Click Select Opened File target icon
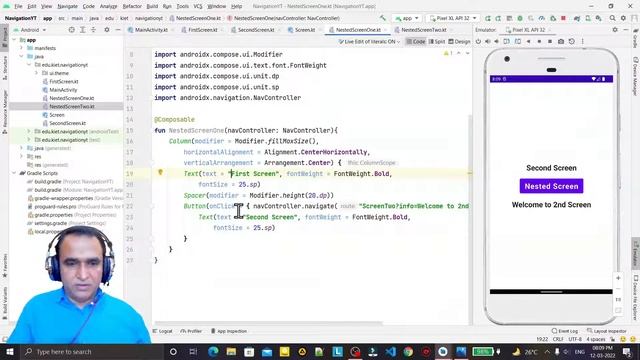The width and height of the screenshot is (640, 360). (x=71, y=30)
